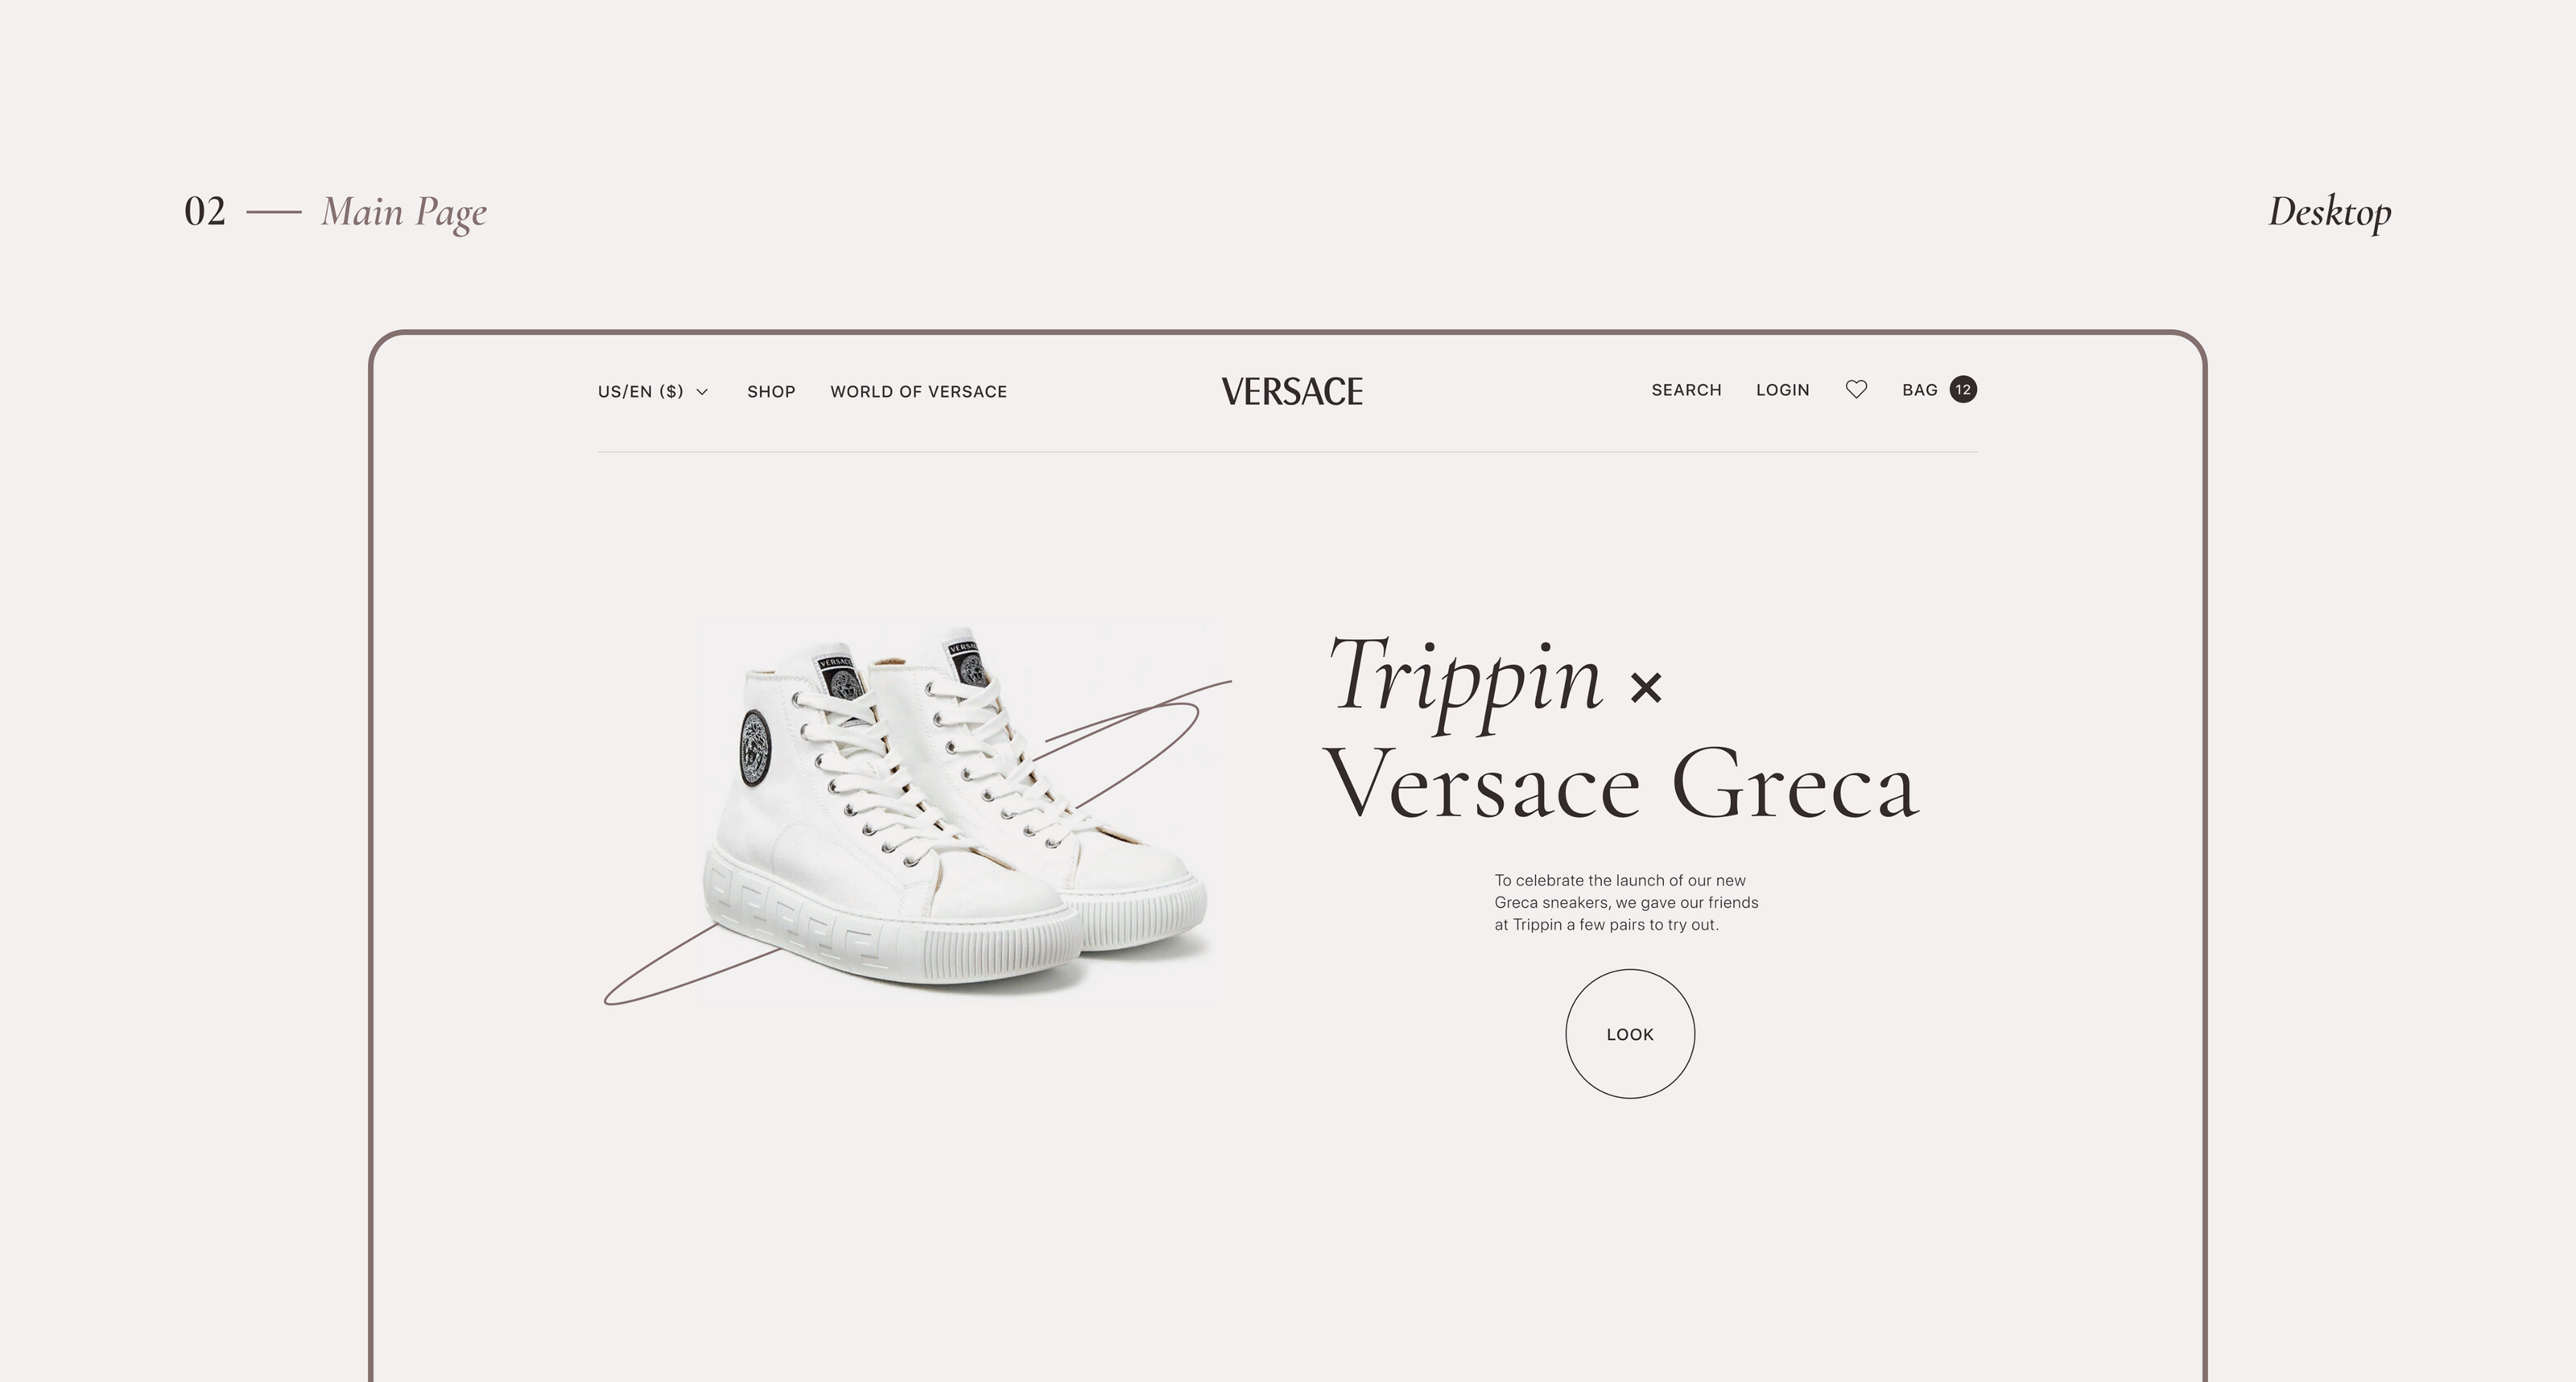Viewport: 2576px width, 1382px height.
Task: Open the SHOP menu
Action: (x=771, y=391)
